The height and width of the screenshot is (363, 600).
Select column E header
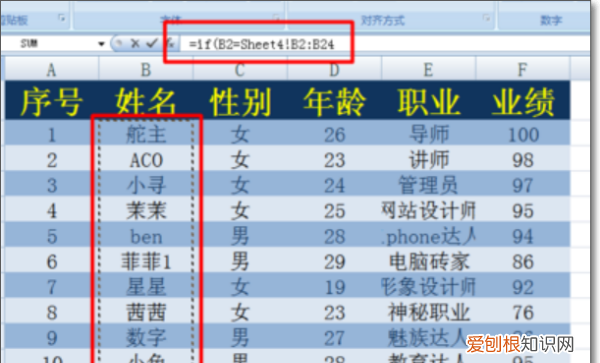coord(428,69)
